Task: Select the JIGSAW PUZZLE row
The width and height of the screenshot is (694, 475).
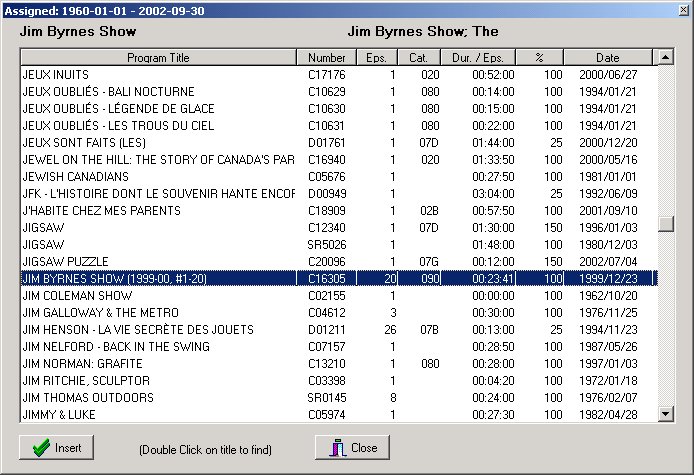Action: point(339,262)
